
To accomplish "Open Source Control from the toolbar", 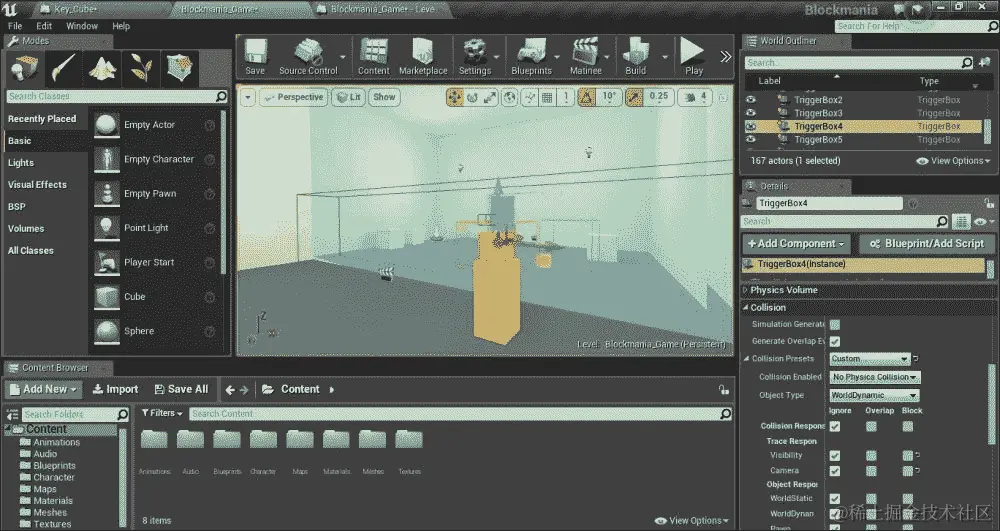I will coord(308,56).
